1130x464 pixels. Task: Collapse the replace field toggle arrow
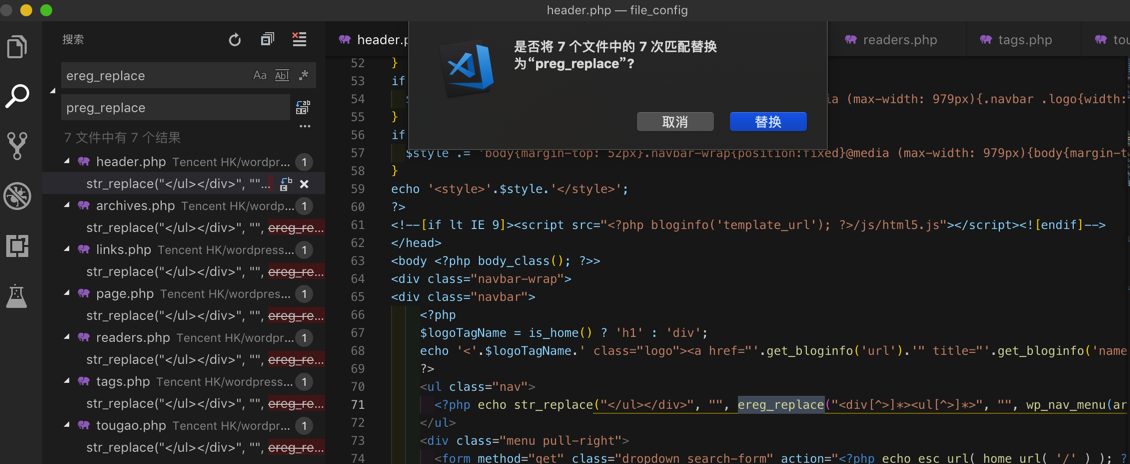[53, 91]
